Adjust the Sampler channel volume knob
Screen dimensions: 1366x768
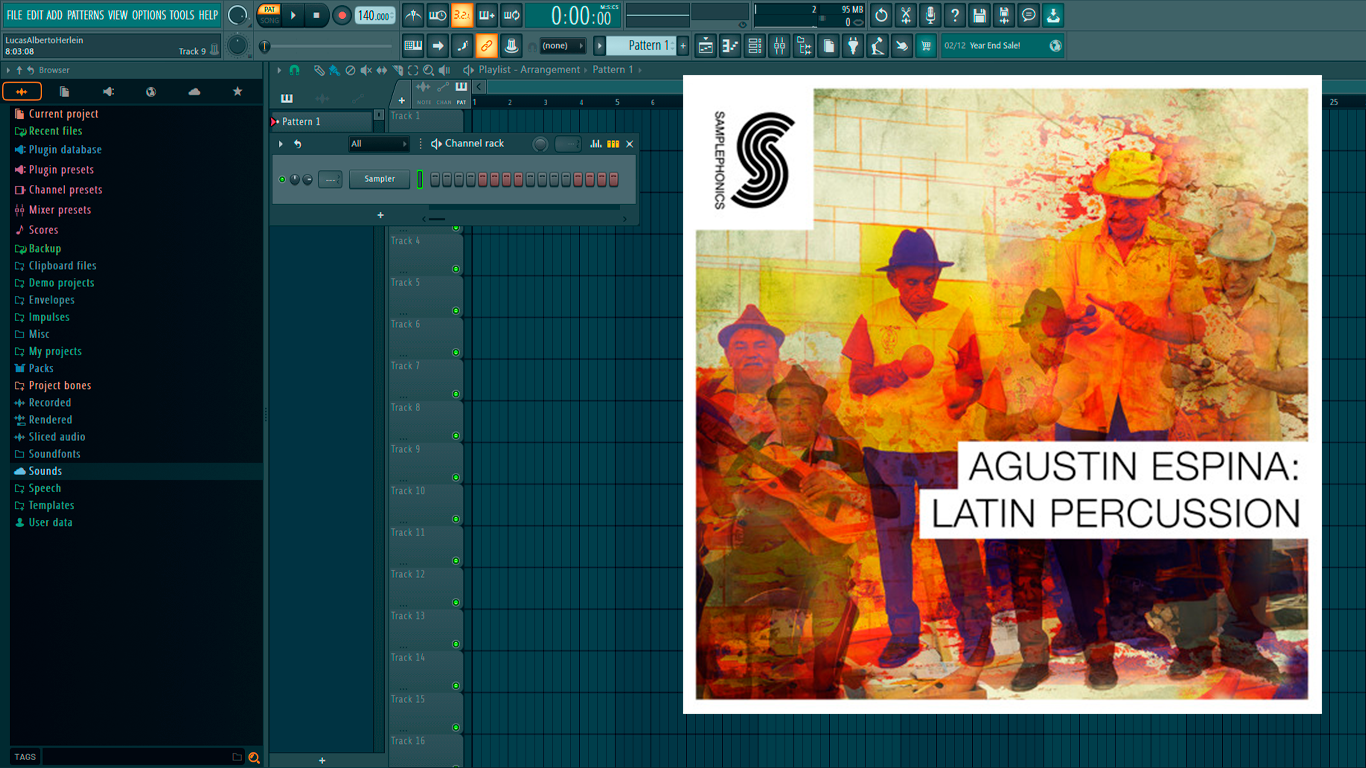[307, 179]
